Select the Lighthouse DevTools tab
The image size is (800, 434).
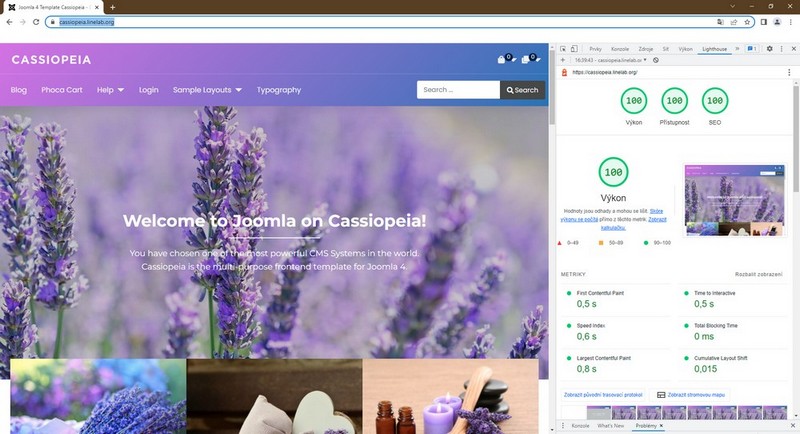(714, 49)
